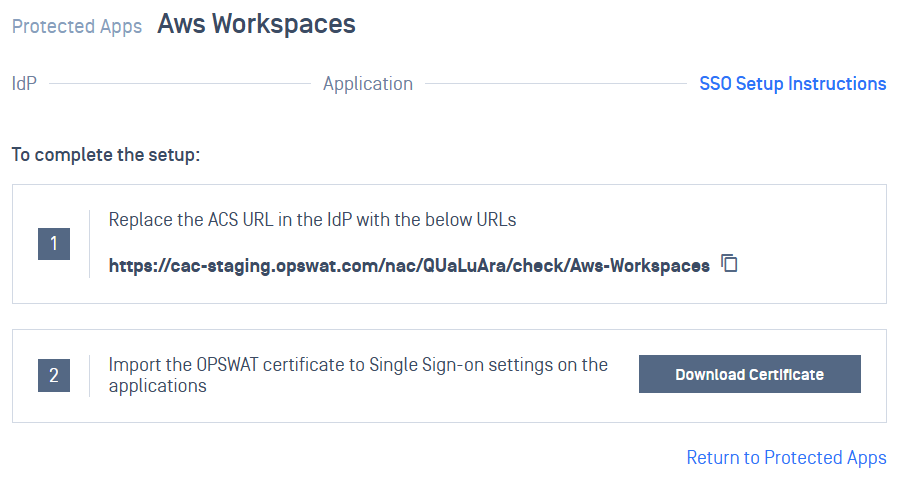Click the vertical divider beside step 1 badge

click(90, 244)
